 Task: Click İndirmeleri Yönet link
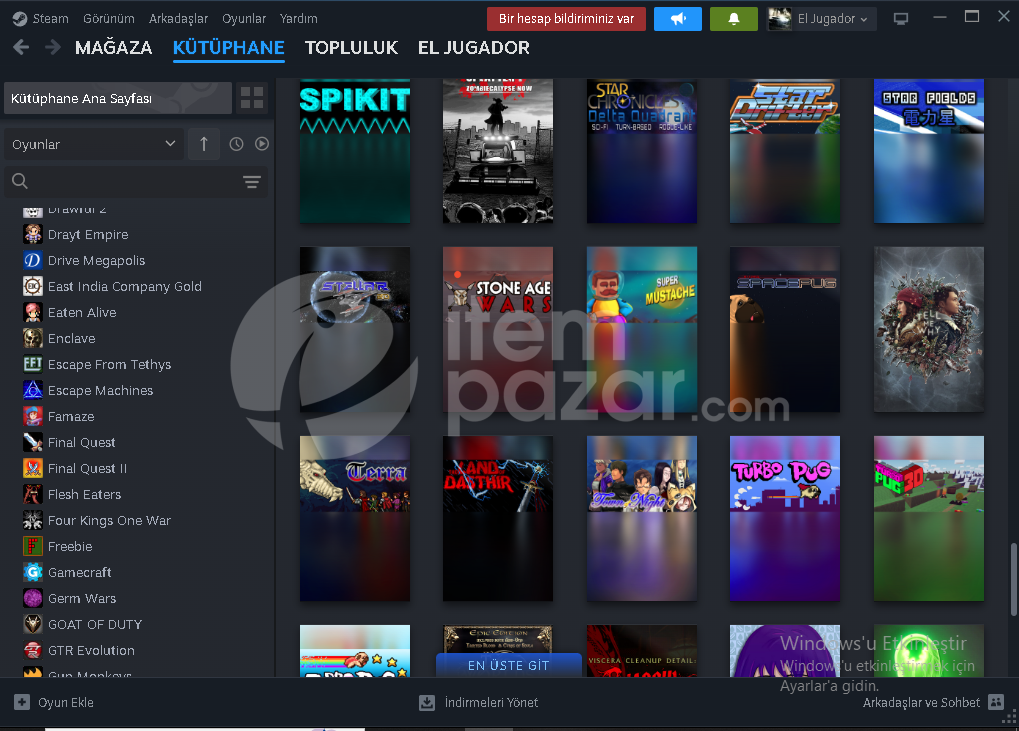[x=491, y=702]
